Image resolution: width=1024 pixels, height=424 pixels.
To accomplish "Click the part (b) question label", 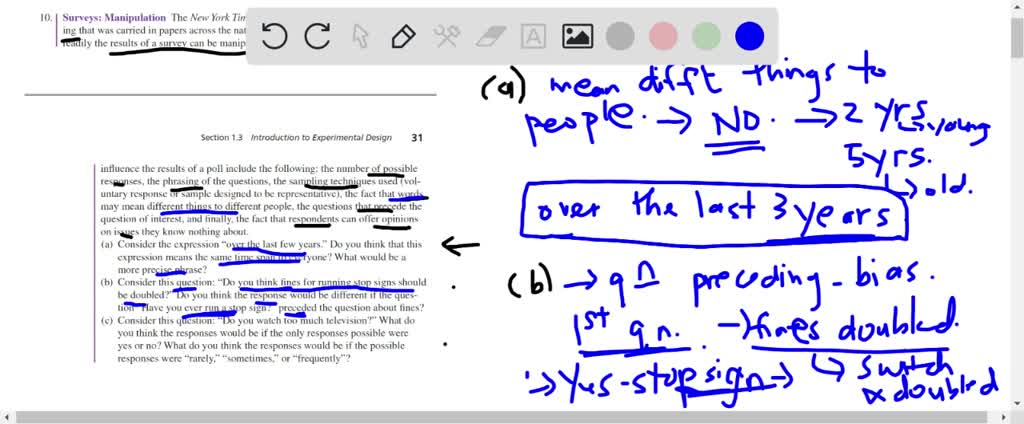I will pyautogui.click(x=106, y=283).
